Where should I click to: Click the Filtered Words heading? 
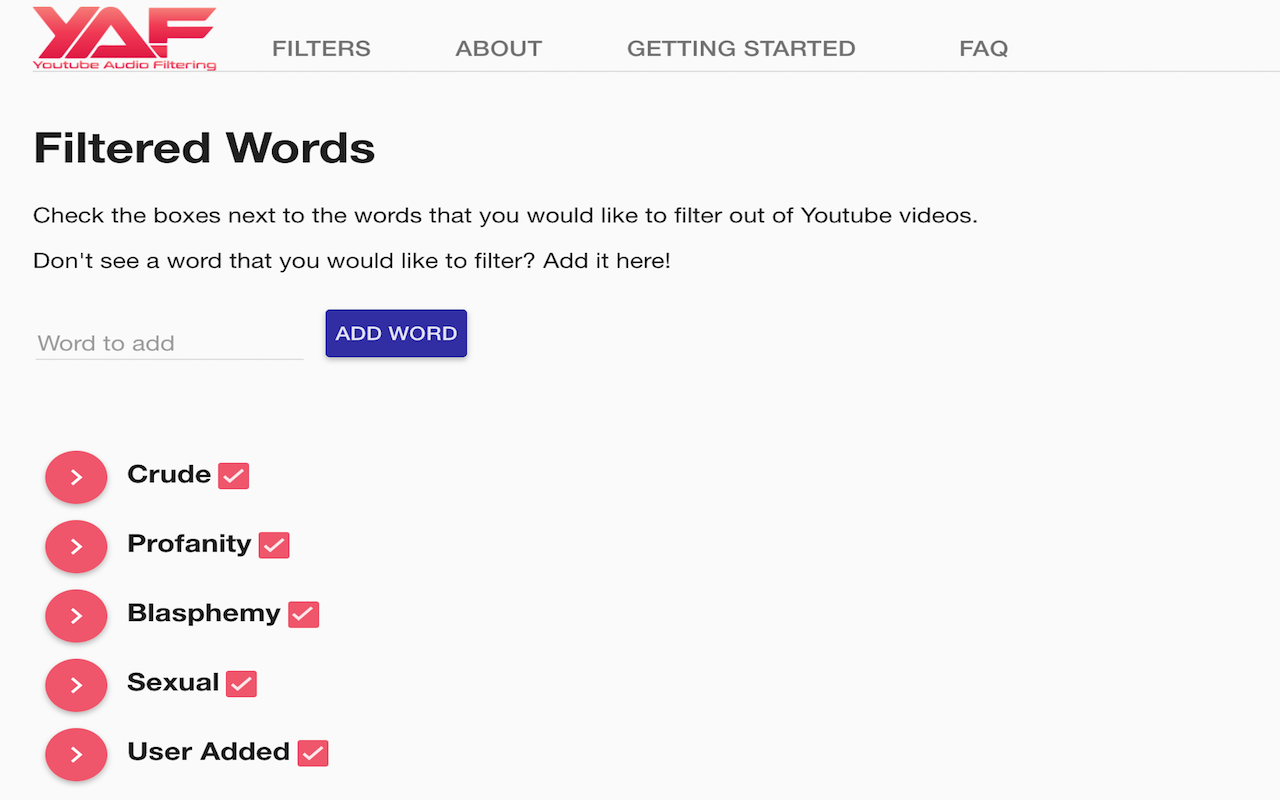tap(204, 147)
